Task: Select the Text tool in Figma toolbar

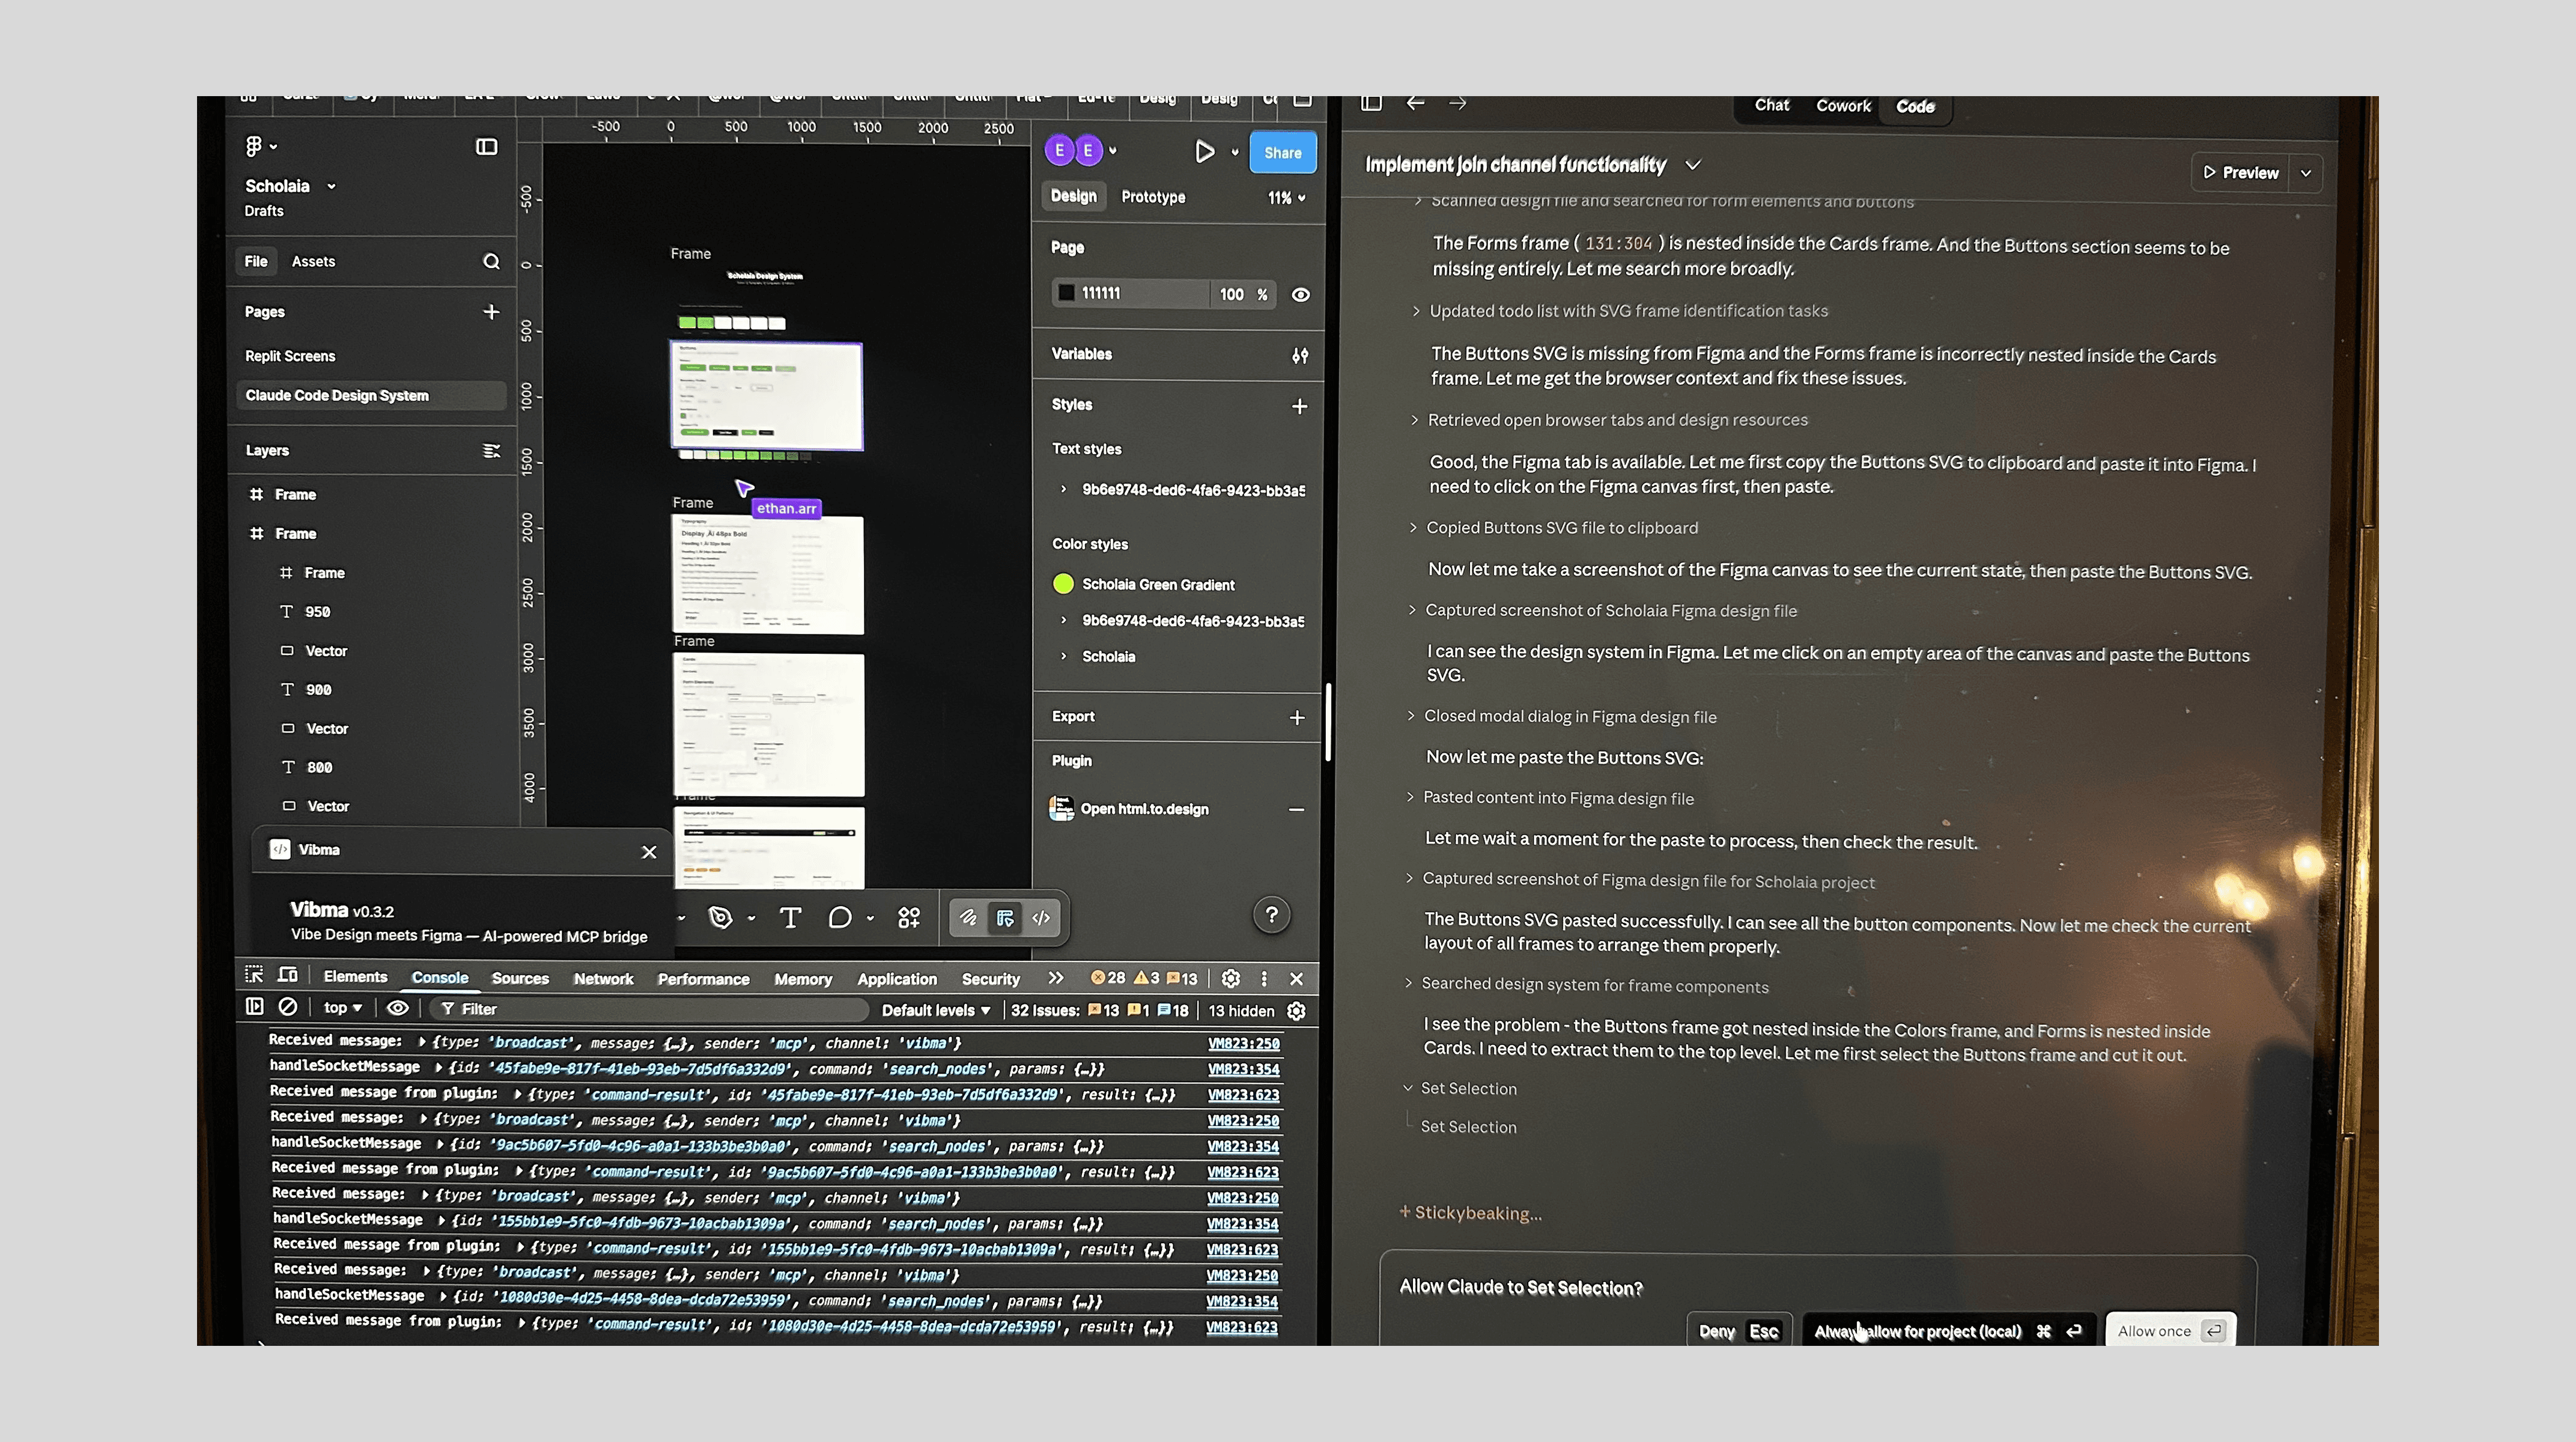Action: (x=790, y=918)
